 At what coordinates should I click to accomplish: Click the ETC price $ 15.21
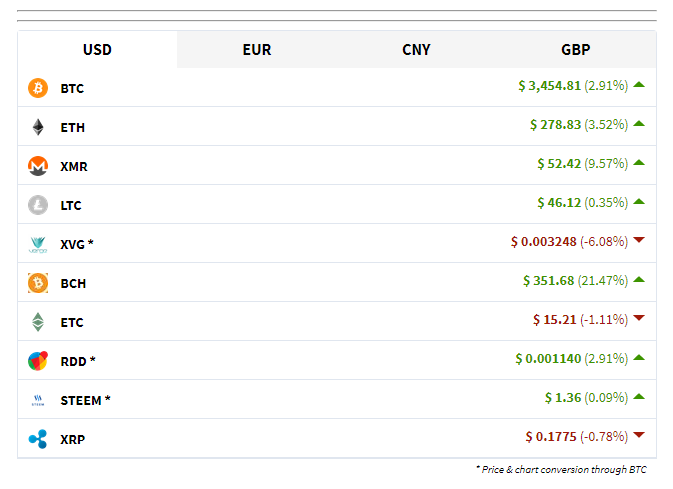coord(555,320)
